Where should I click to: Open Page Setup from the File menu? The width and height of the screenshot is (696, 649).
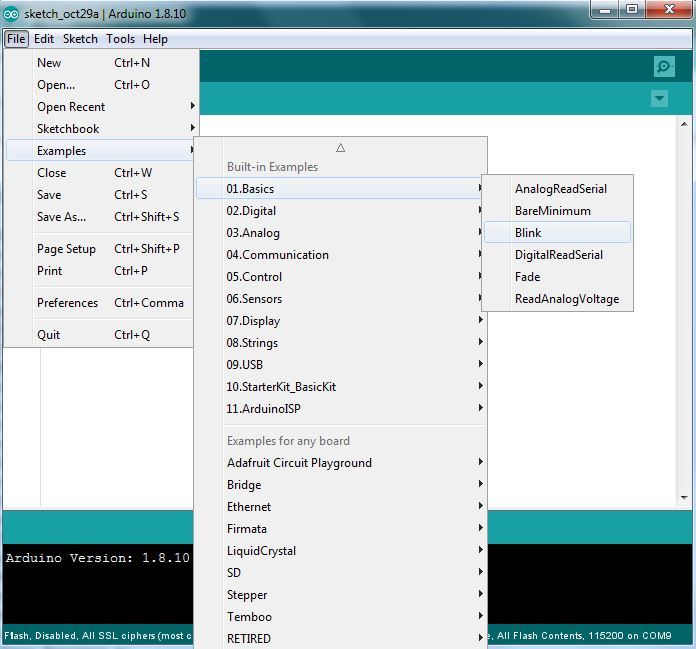[100, 249]
